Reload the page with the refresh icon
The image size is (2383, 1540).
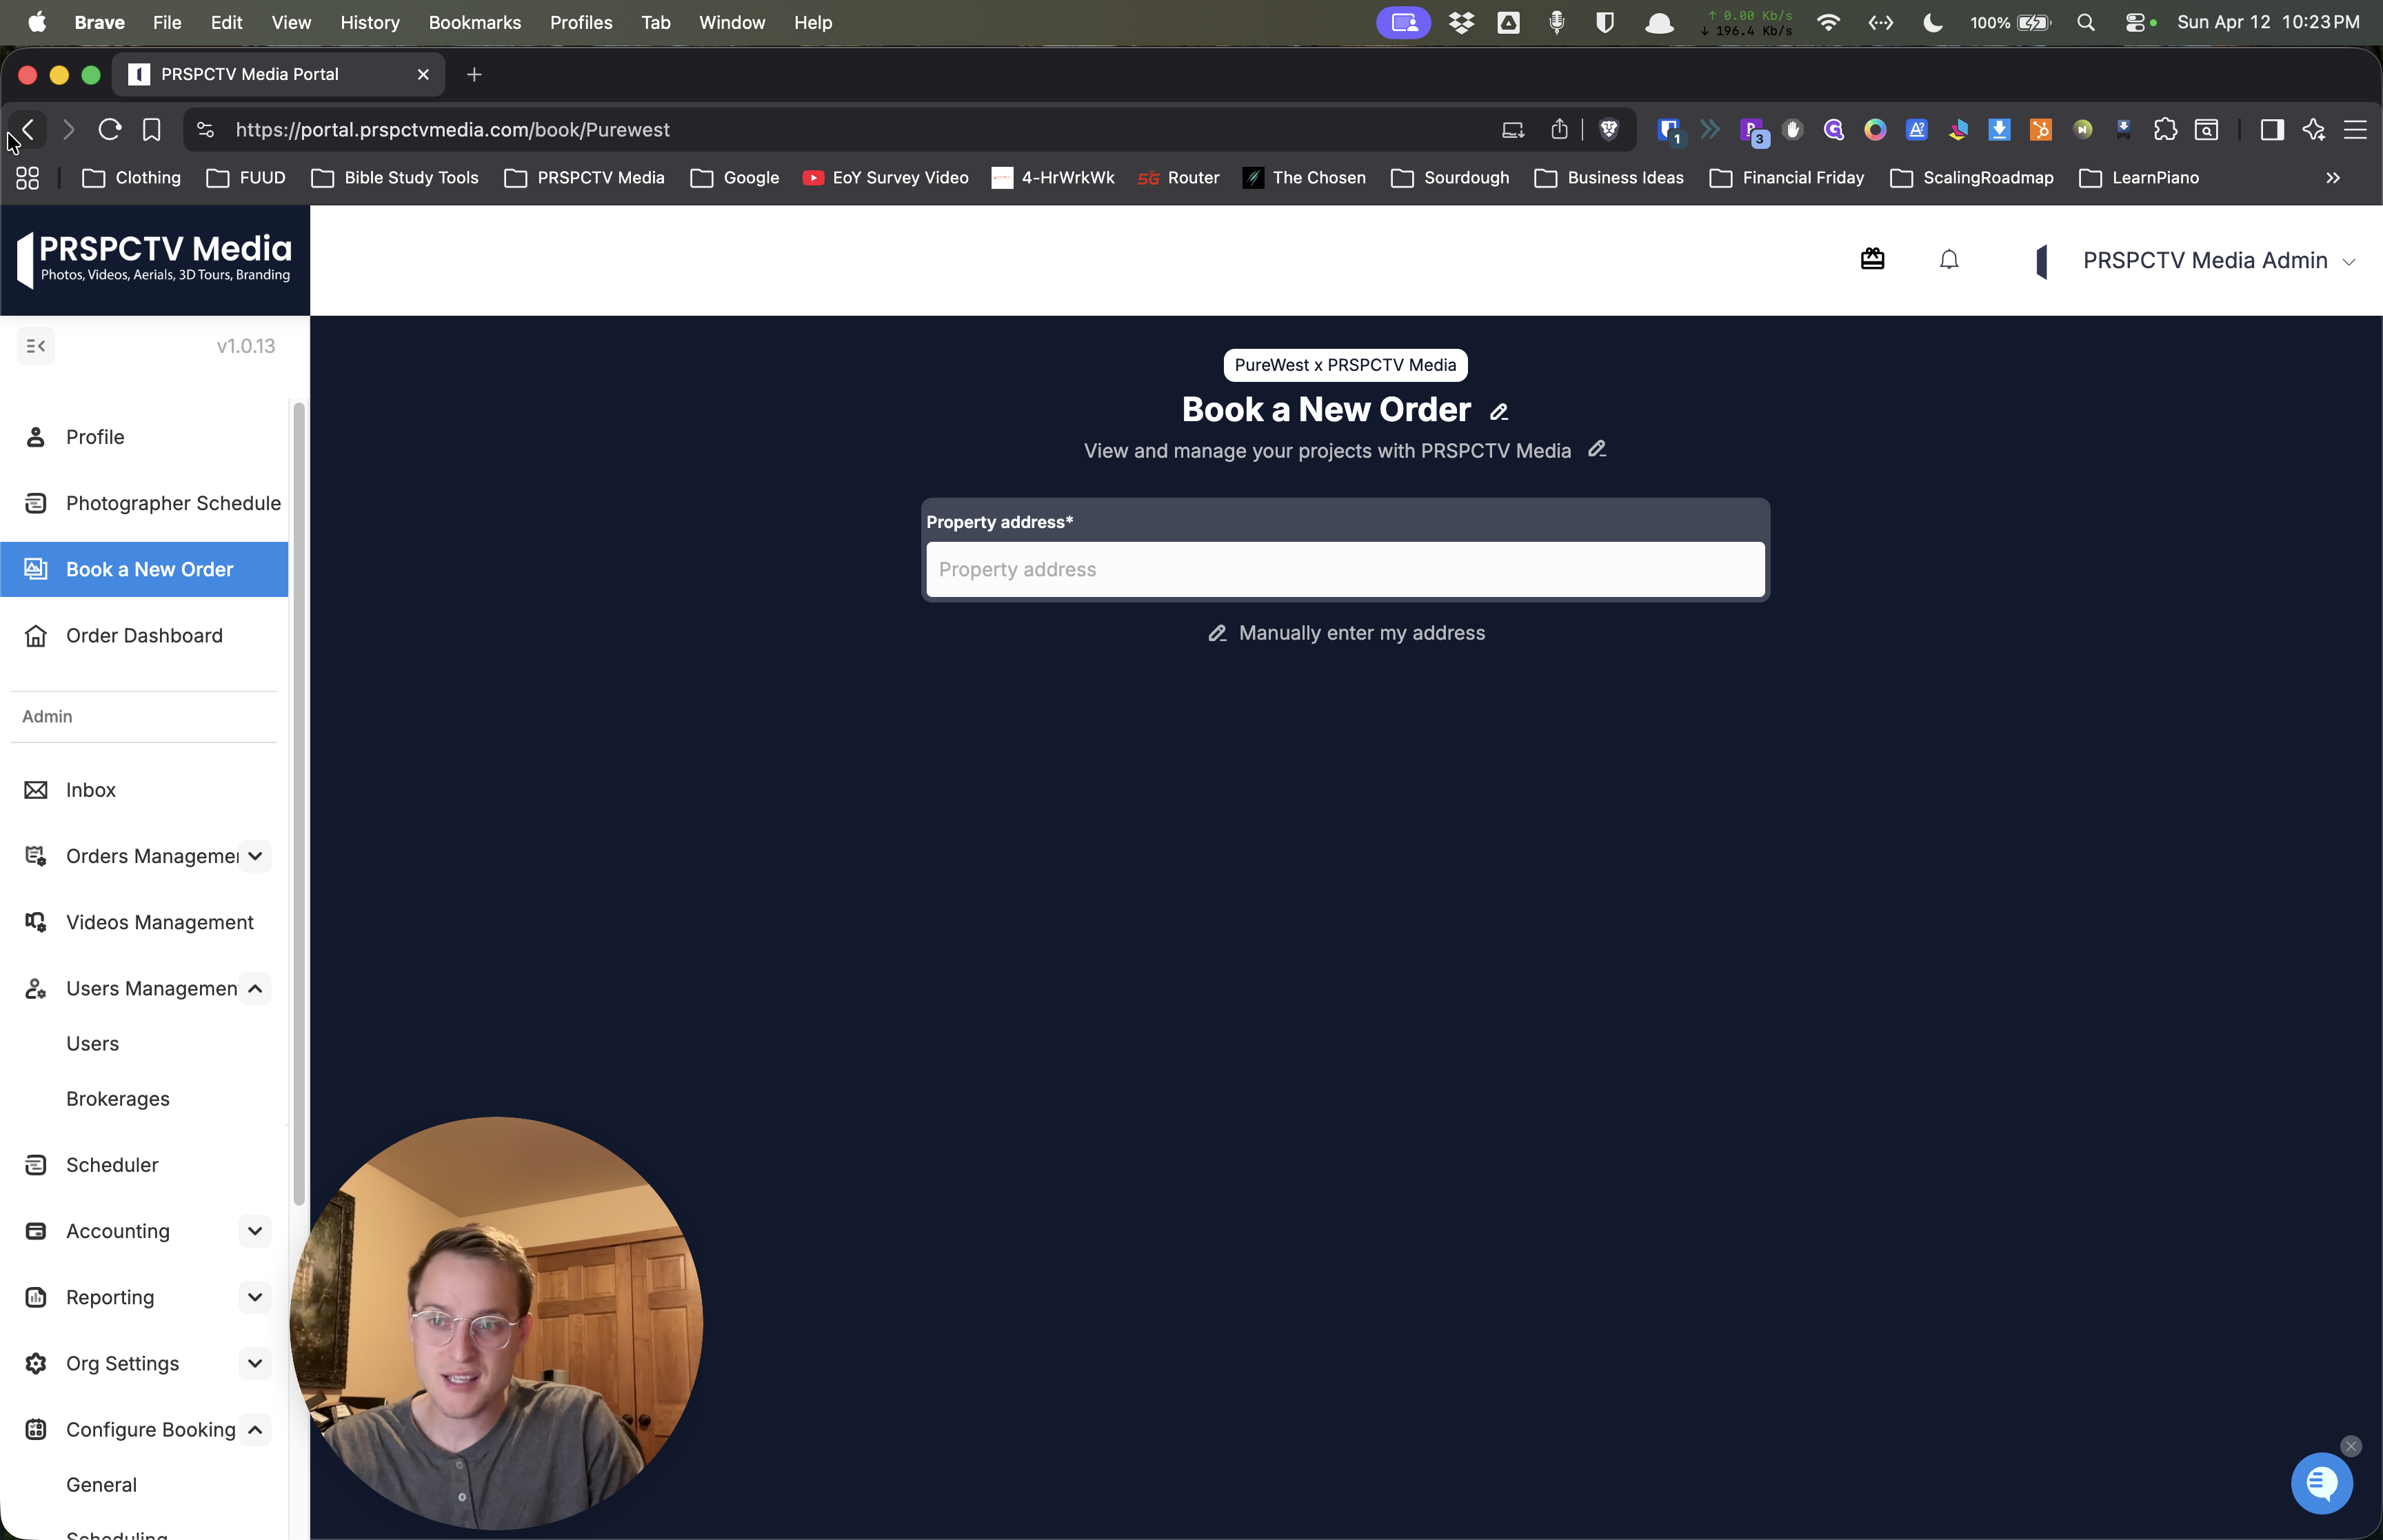pyautogui.click(x=110, y=130)
